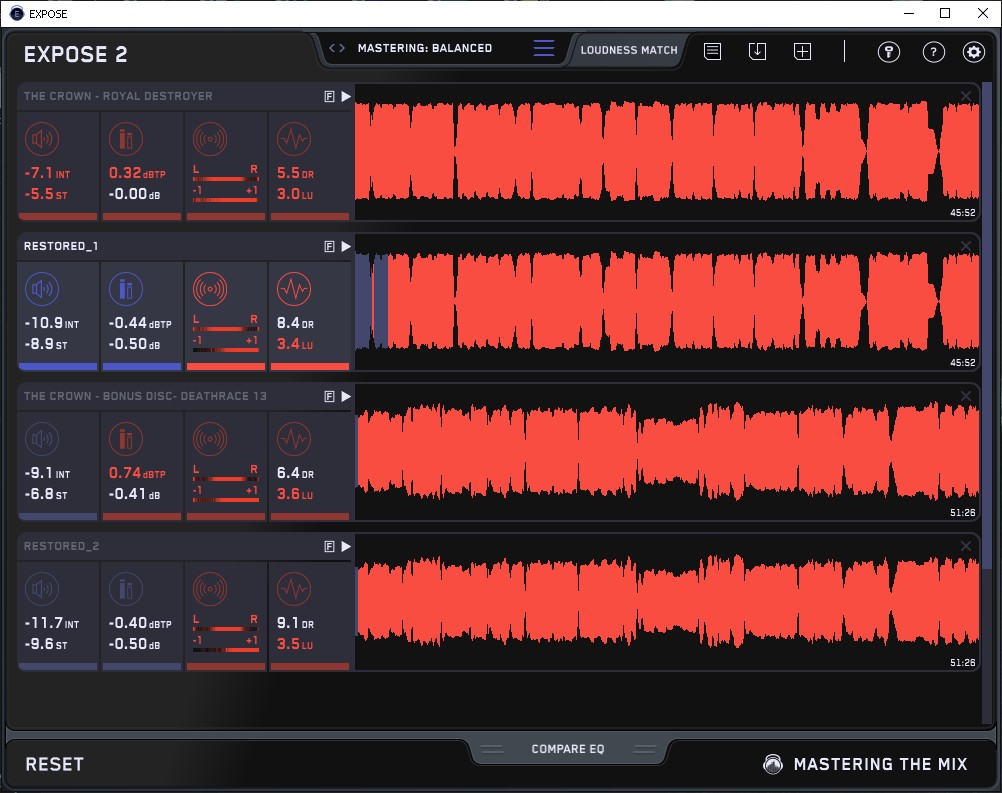Select the Bonus Disc - Deathrace 13 title
The image size is (1002, 793).
pyautogui.click(x=145, y=396)
